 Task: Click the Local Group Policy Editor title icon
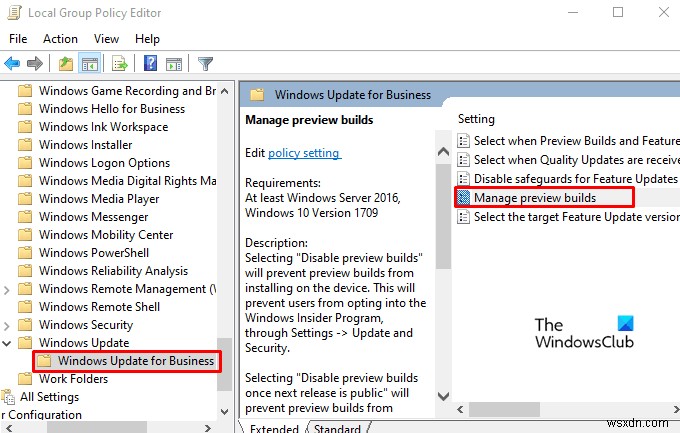pyautogui.click(x=14, y=13)
